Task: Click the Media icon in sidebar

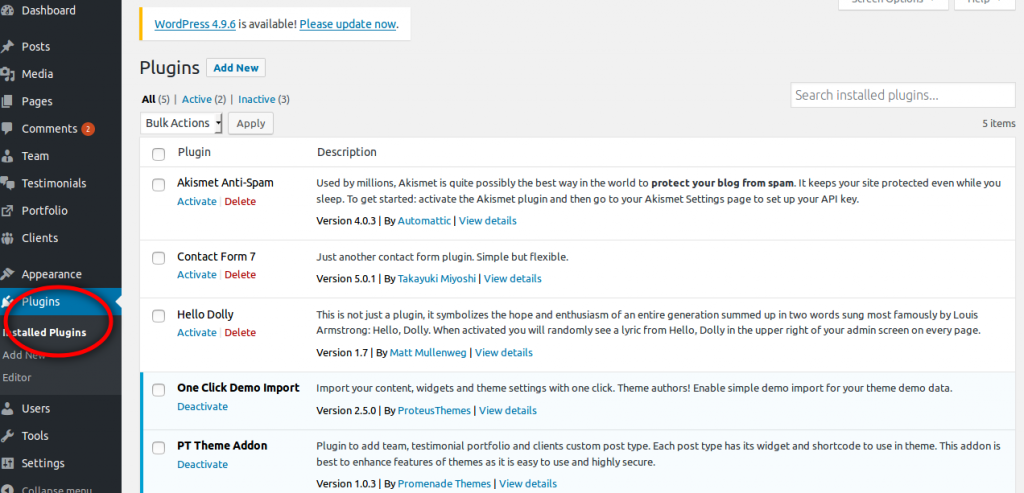Action: [x=8, y=74]
